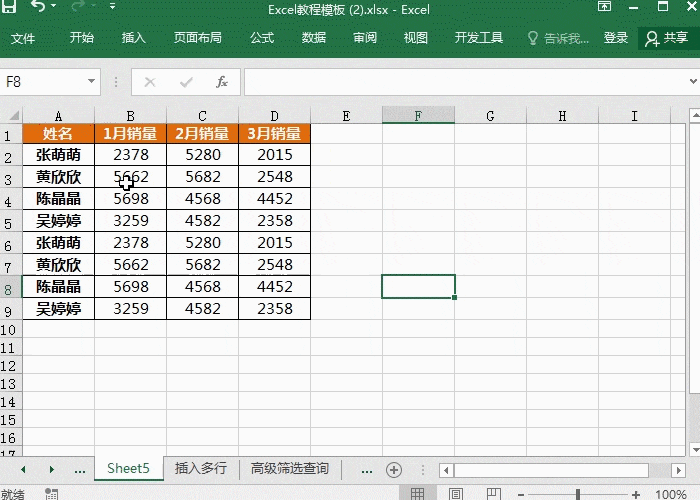The height and width of the screenshot is (500, 700).
Task: Click the enter checkmark in formula bar
Action: [186, 82]
